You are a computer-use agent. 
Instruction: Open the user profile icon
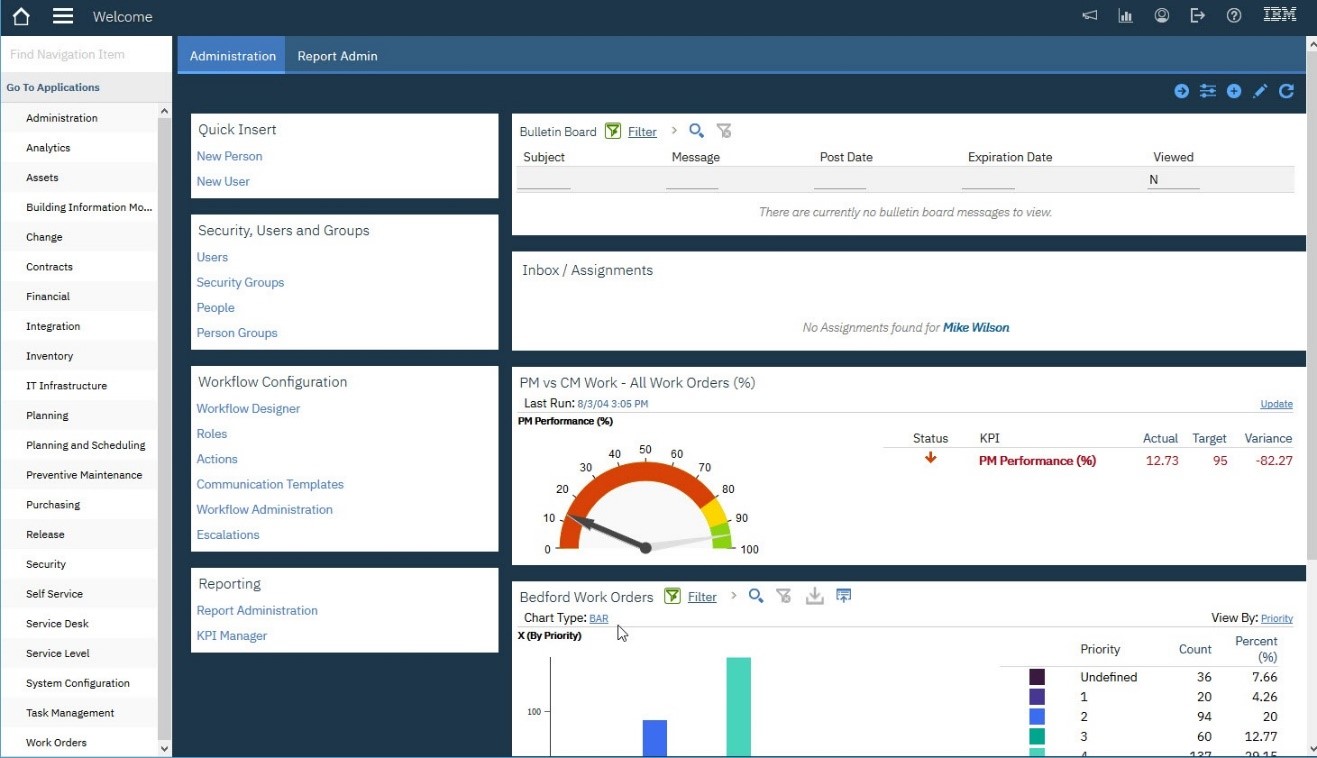pos(1162,16)
